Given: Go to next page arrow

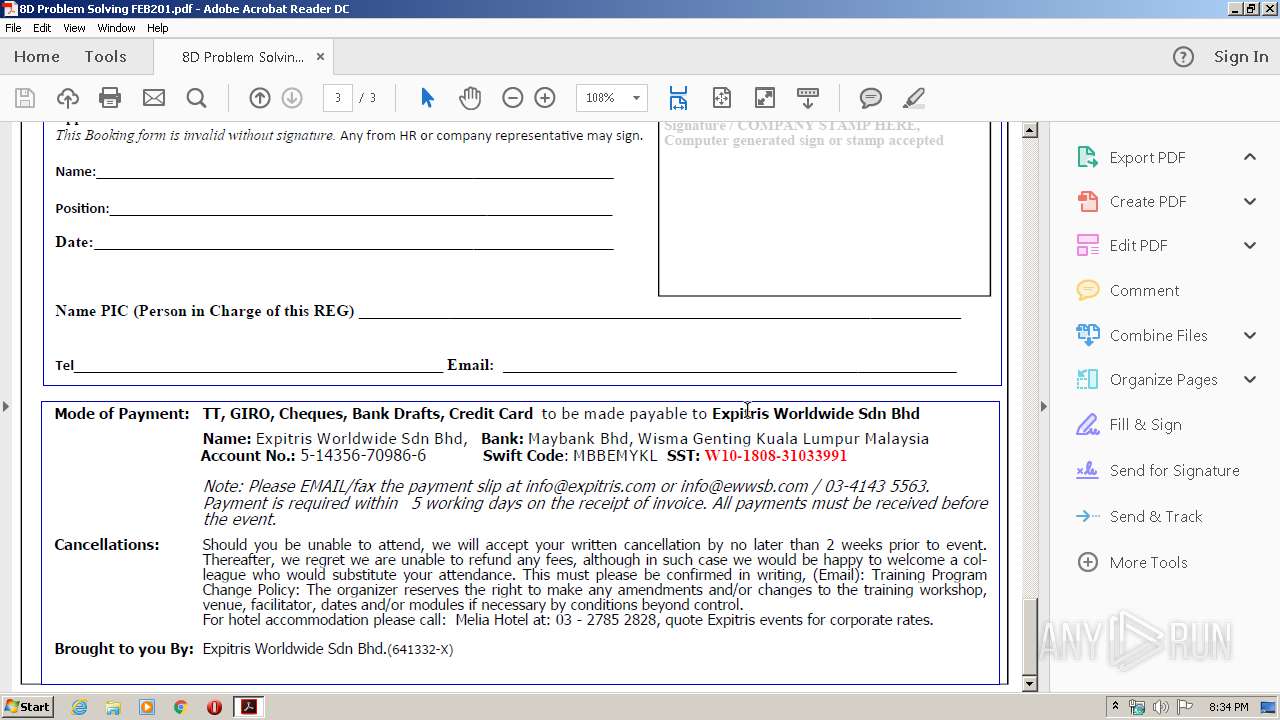Looking at the screenshot, I should [292, 97].
